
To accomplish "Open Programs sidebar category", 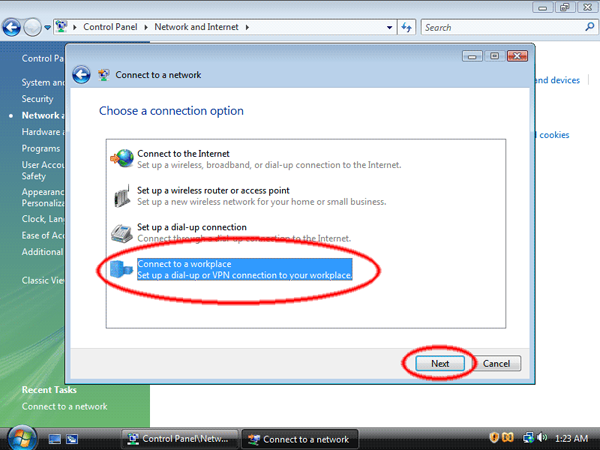I will [41, 148].
